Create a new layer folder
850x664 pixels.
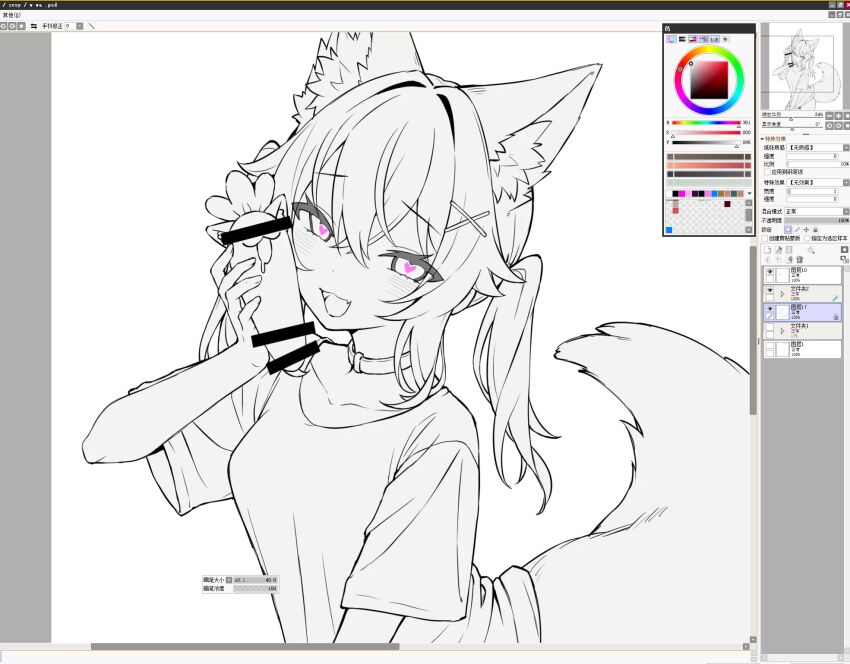(789, 250)
